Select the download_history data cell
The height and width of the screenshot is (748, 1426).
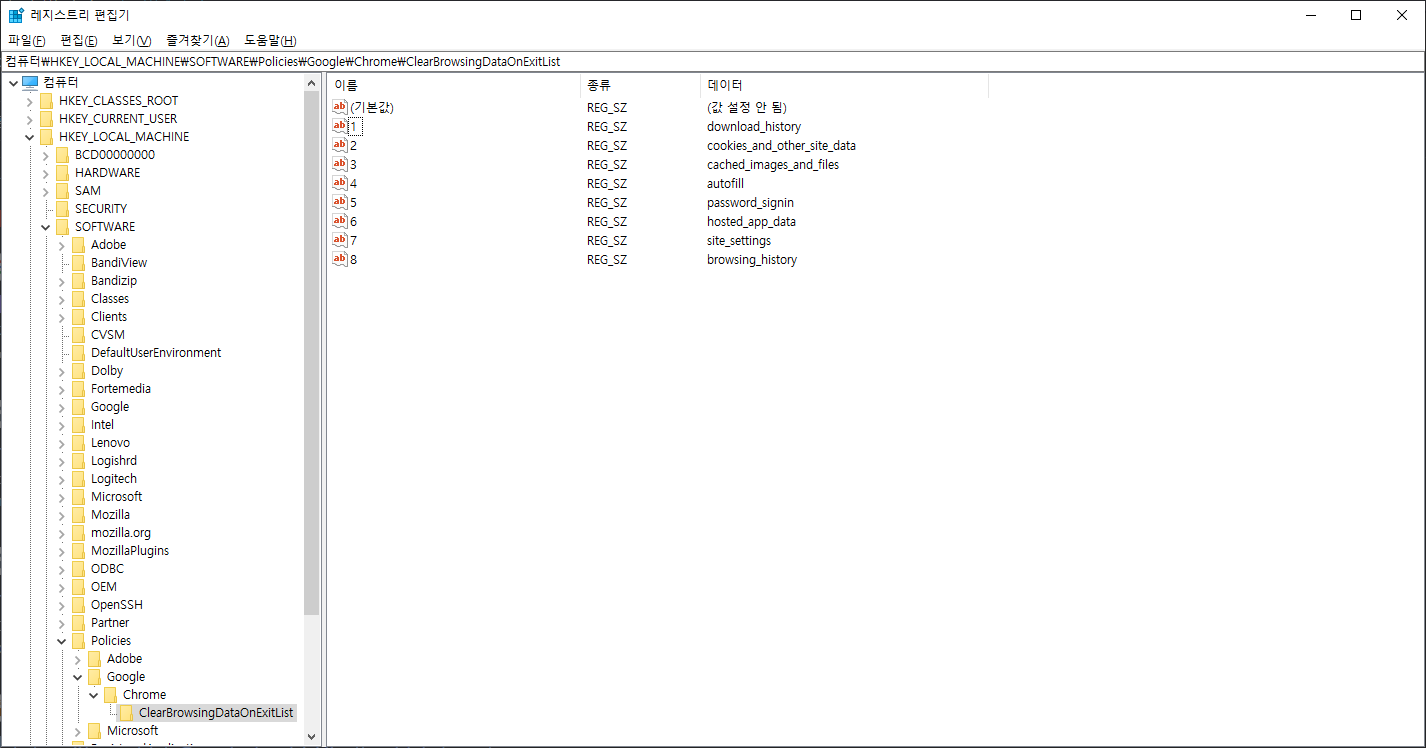(x=754, y=127)
